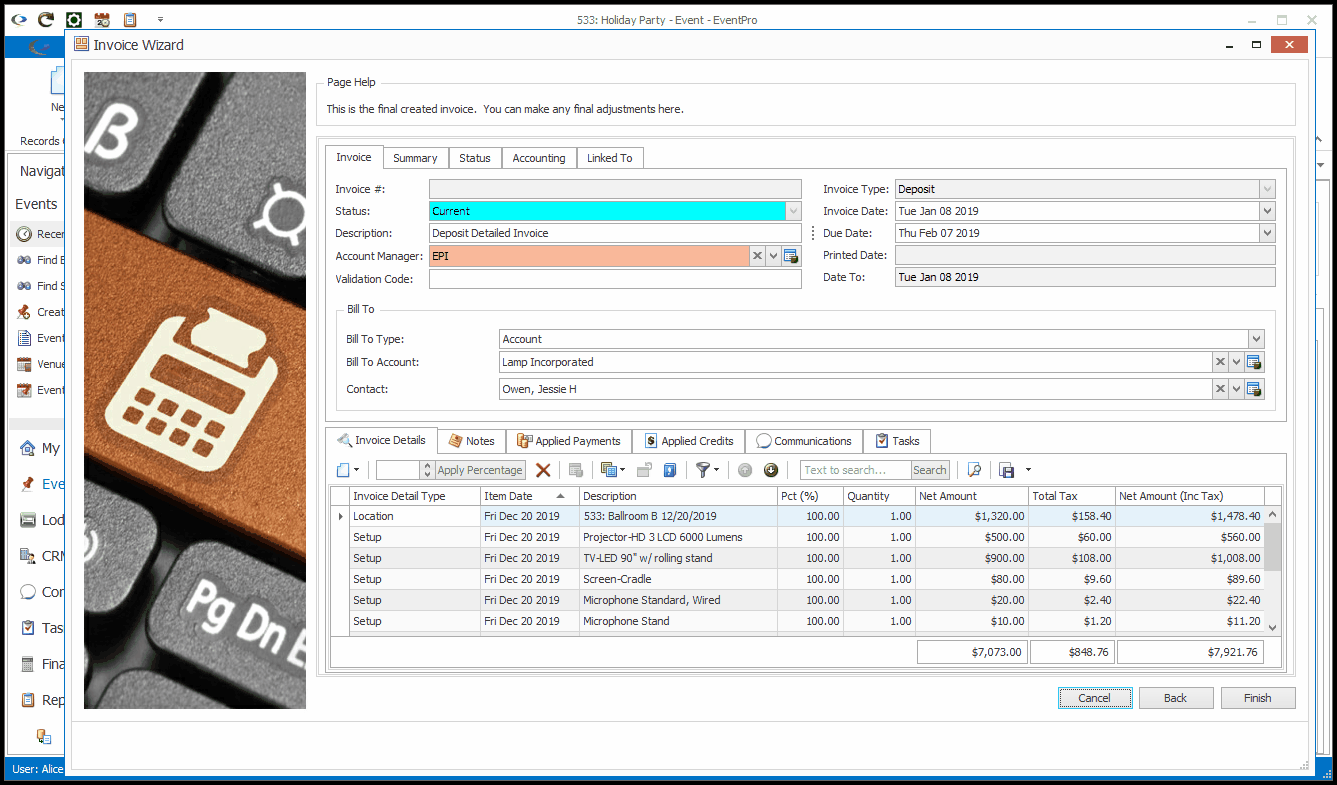Open Account Manager lookup icon
Image resolution: width=1337 pixels, height=785 pixels.
(791, 256)
